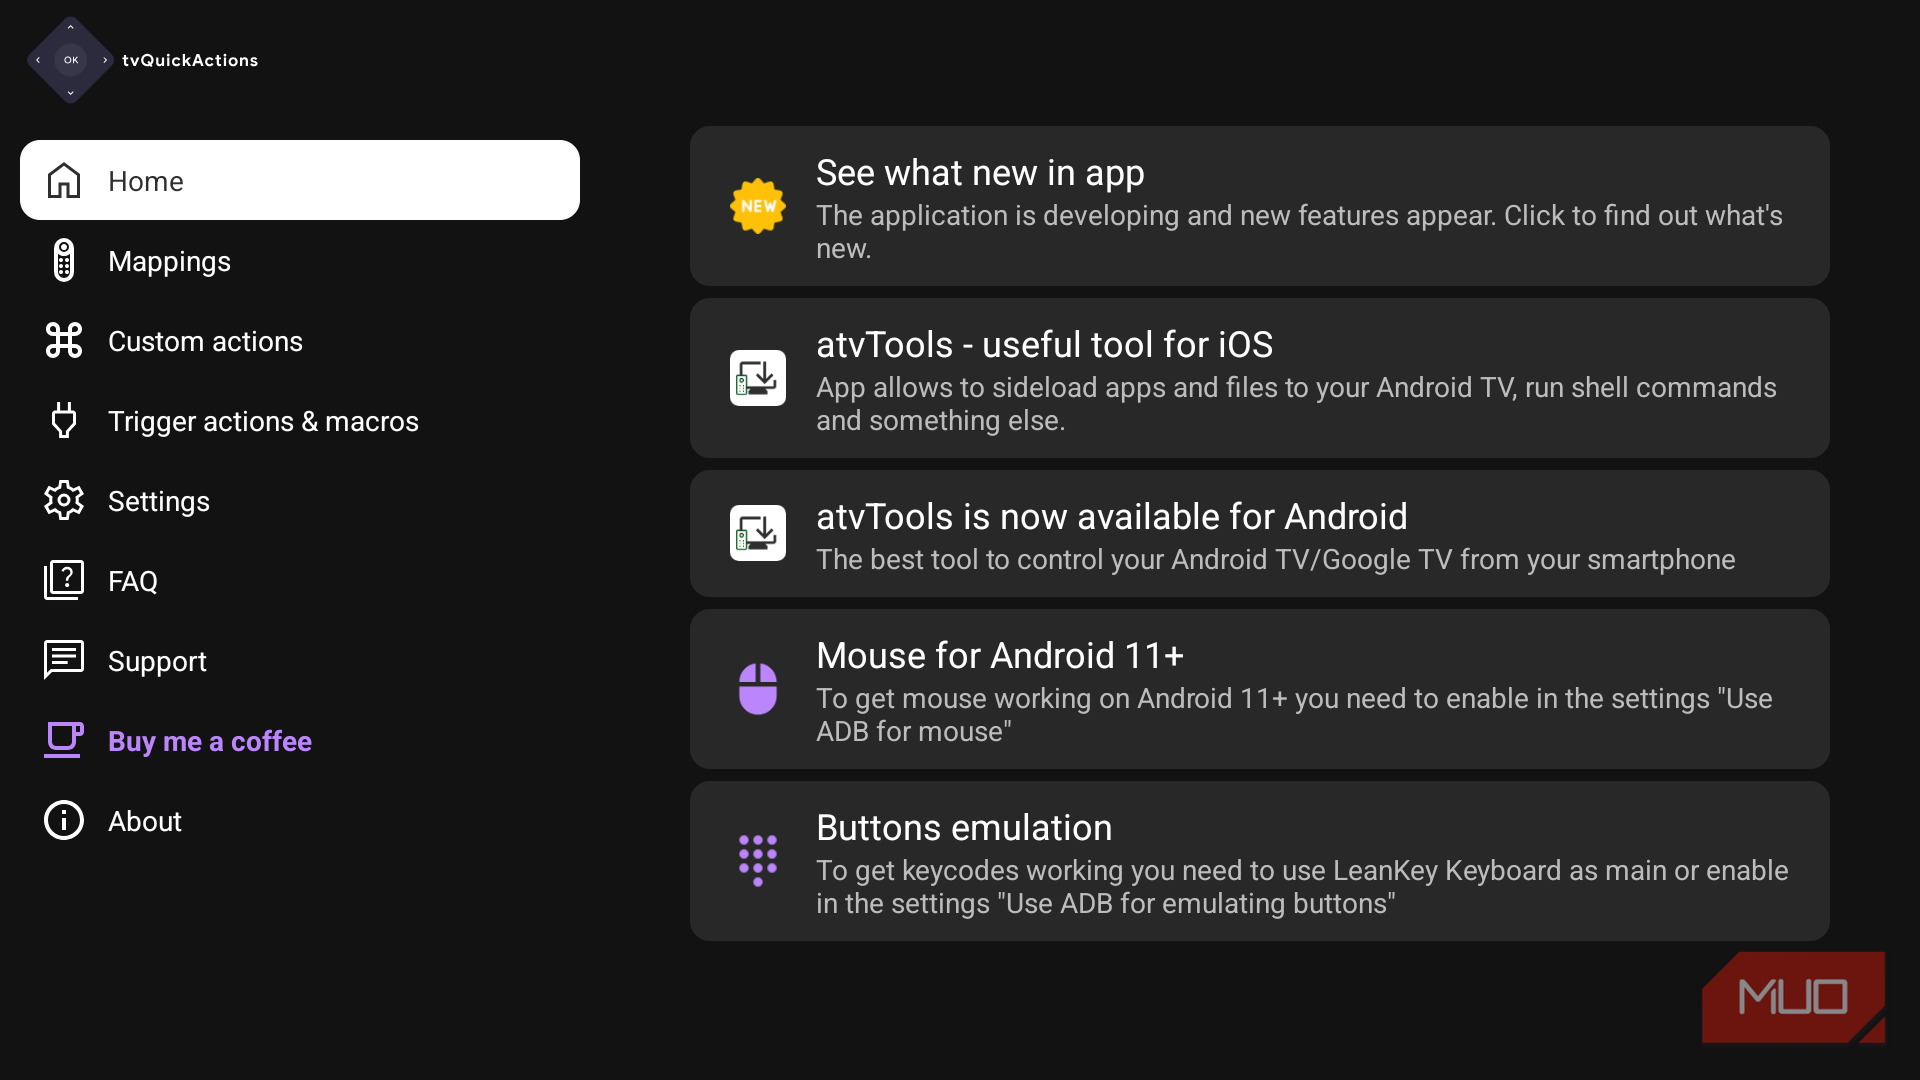The image size is (1920, 1080).
Task: Click the Custom actions command-key icon
Action: 64,341
